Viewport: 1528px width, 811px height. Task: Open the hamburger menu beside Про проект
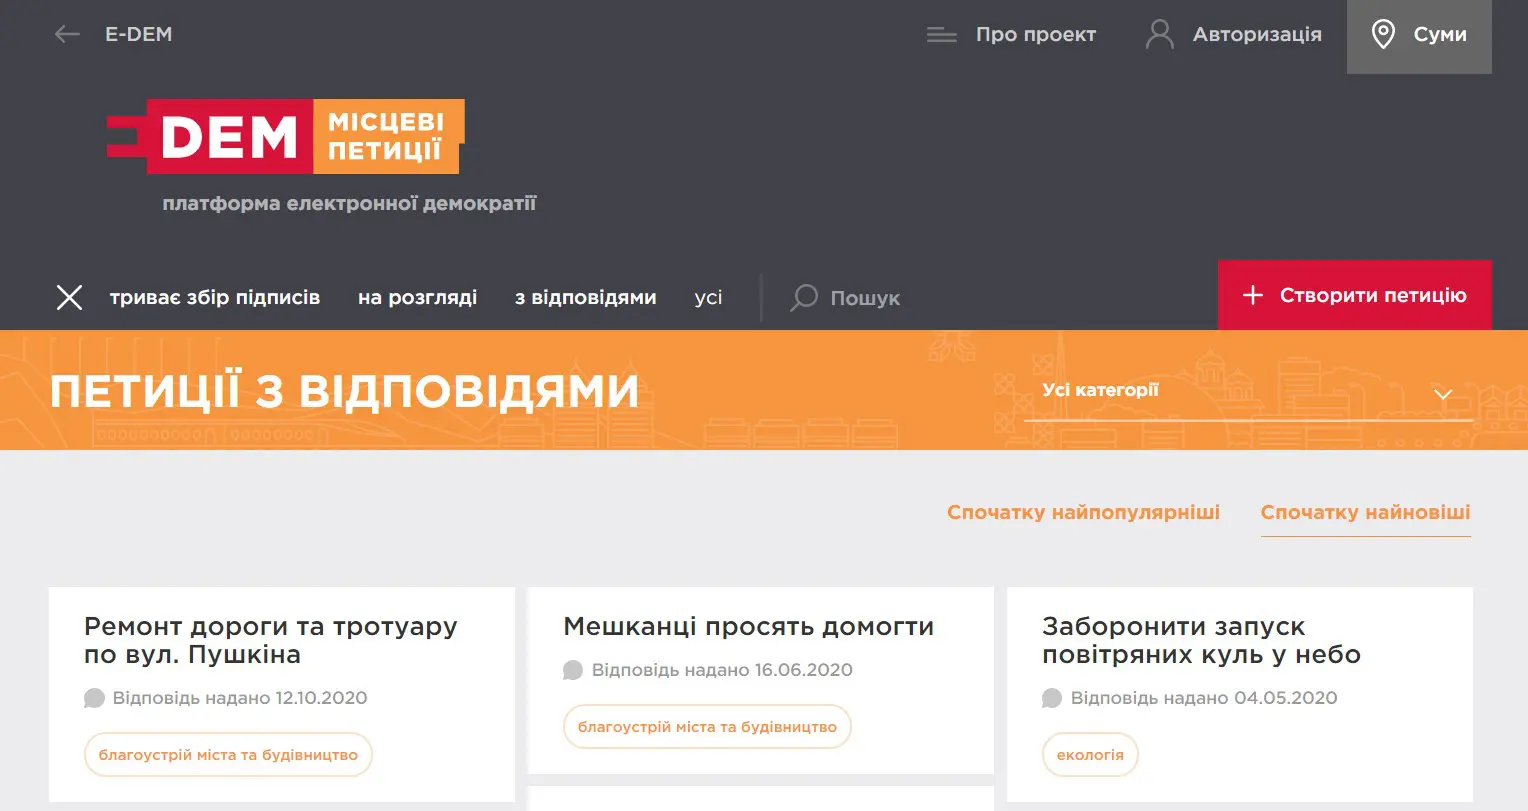tap(941, 33)
